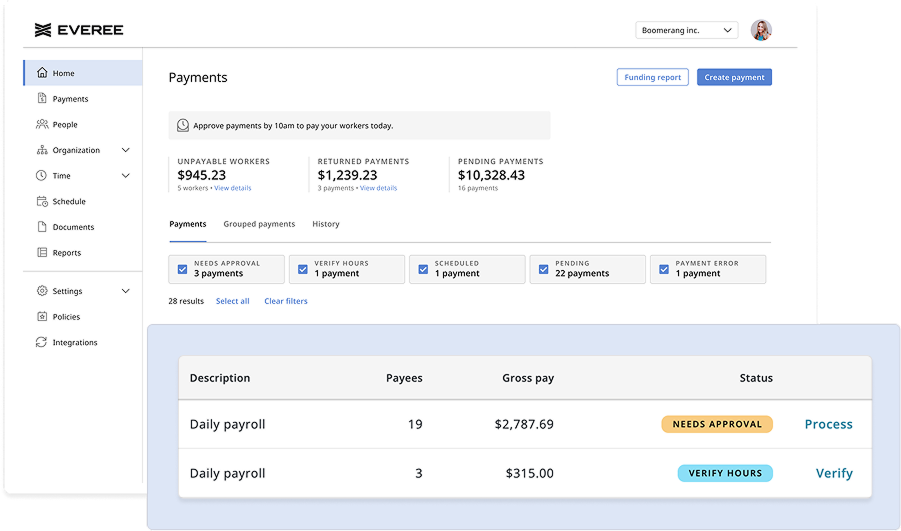Uncheck the Needs Approval filter checkbox

click(x=182, y=269)
